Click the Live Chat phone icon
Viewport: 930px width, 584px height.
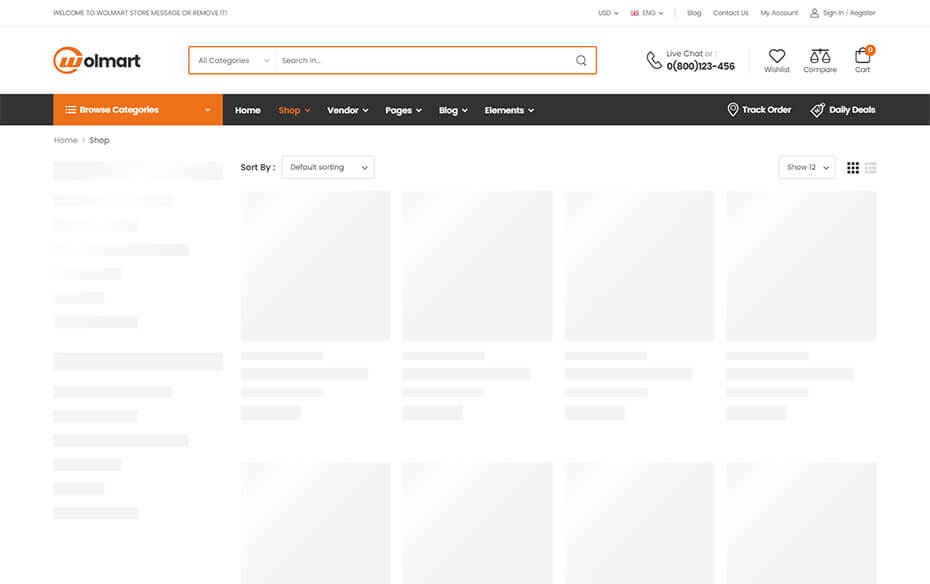coord(654,60)
